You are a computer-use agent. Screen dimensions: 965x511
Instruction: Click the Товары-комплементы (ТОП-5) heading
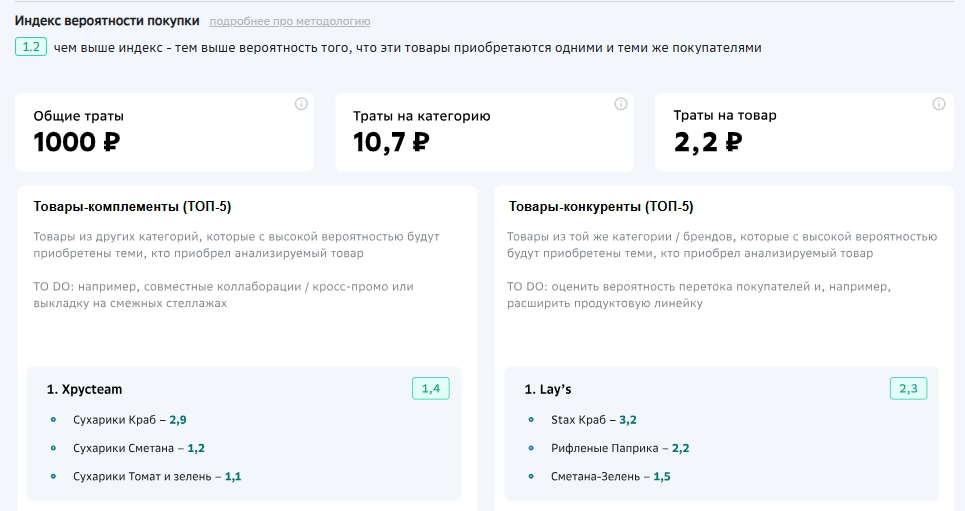coord(132,207)
